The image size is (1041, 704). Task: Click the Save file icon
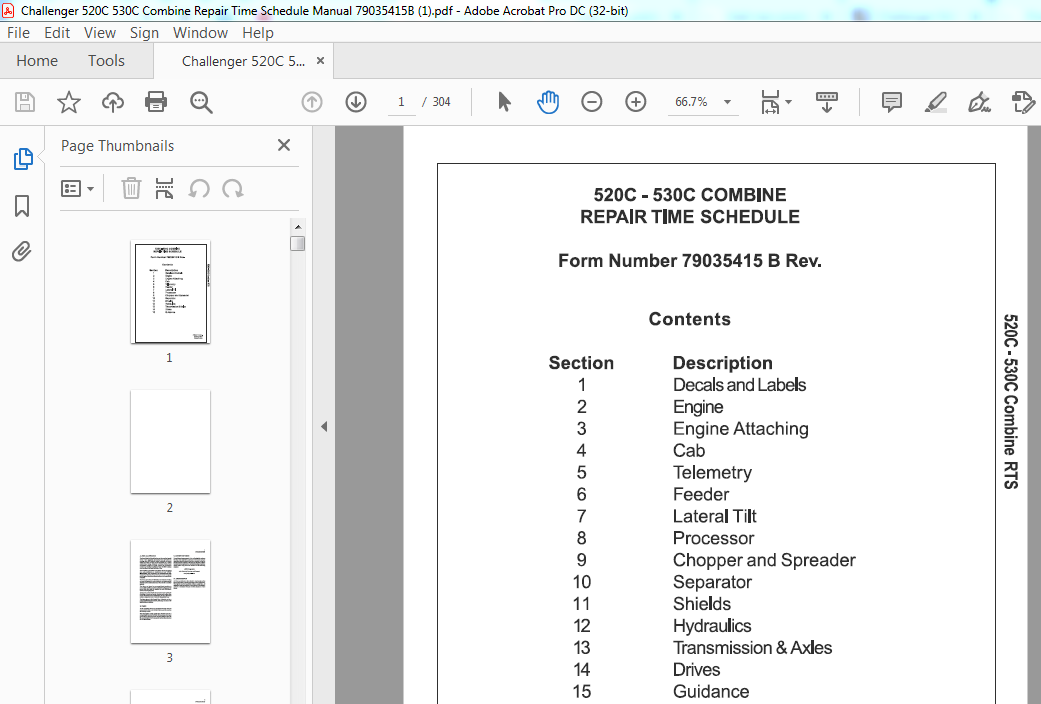coord(25,102)
